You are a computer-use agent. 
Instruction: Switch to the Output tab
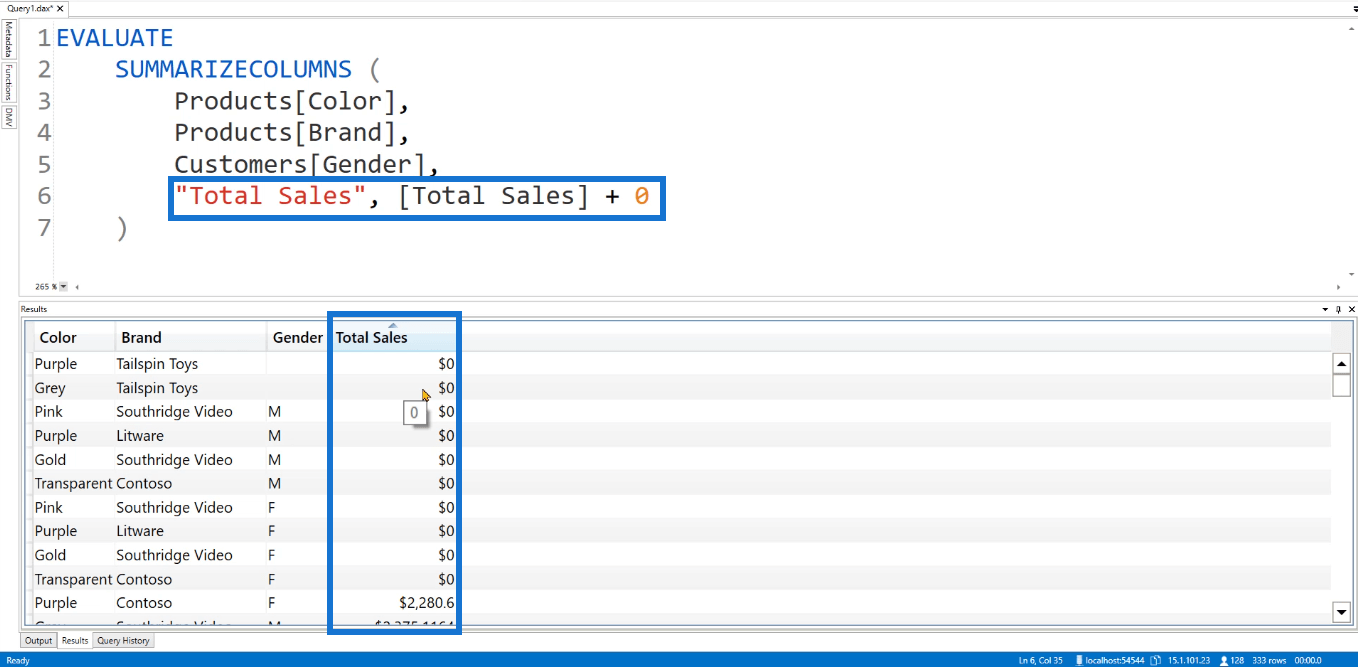pos(38,641)
